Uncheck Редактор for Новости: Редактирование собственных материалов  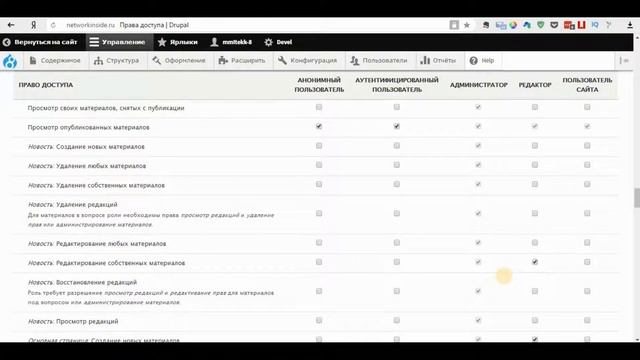[x=535, y=262]
